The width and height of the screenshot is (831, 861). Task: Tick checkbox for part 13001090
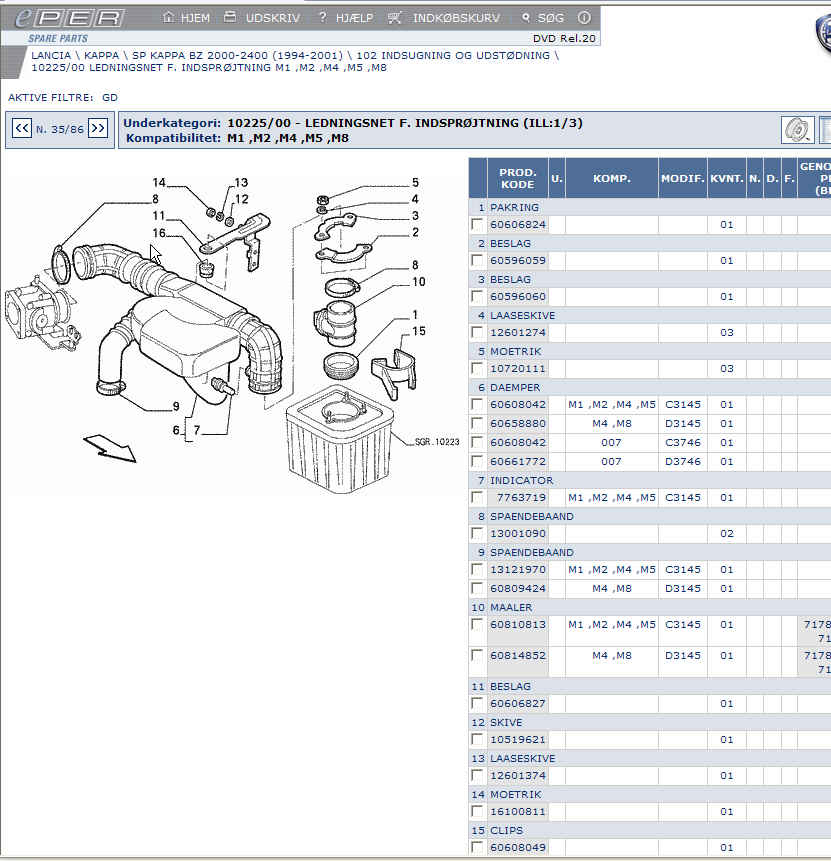(477, 533)
